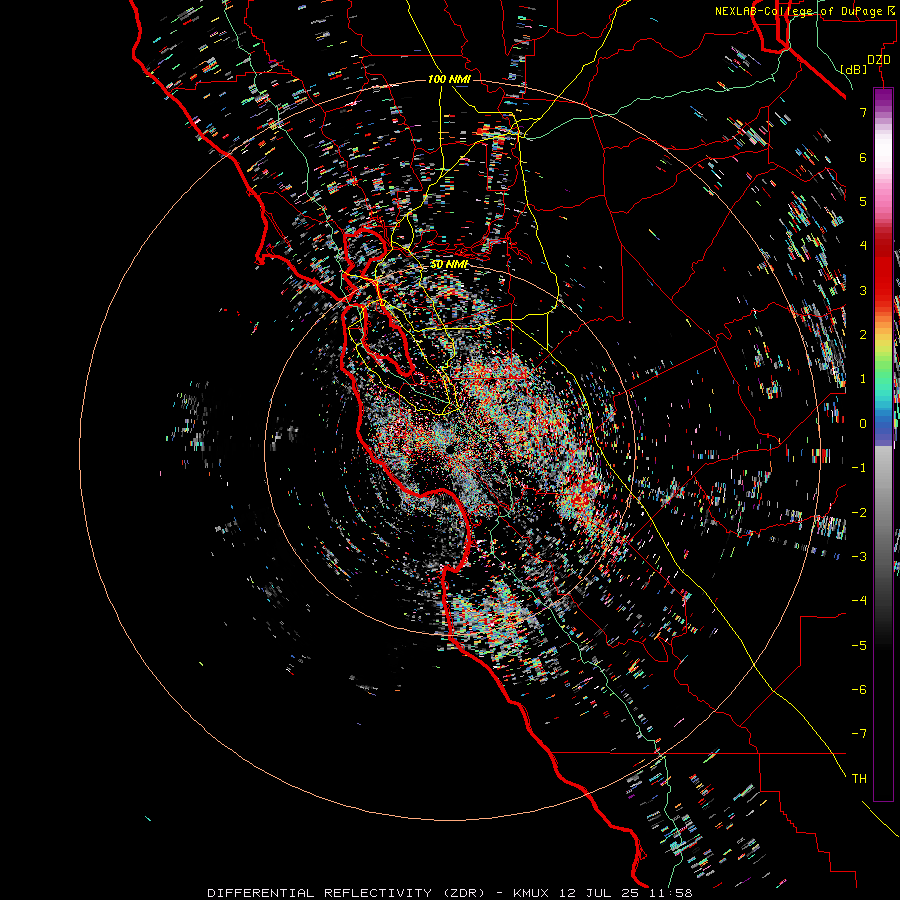This screenshot has width=900, height=900.
Task: Click the -3 value on color scale
Action: pos(859,557)
